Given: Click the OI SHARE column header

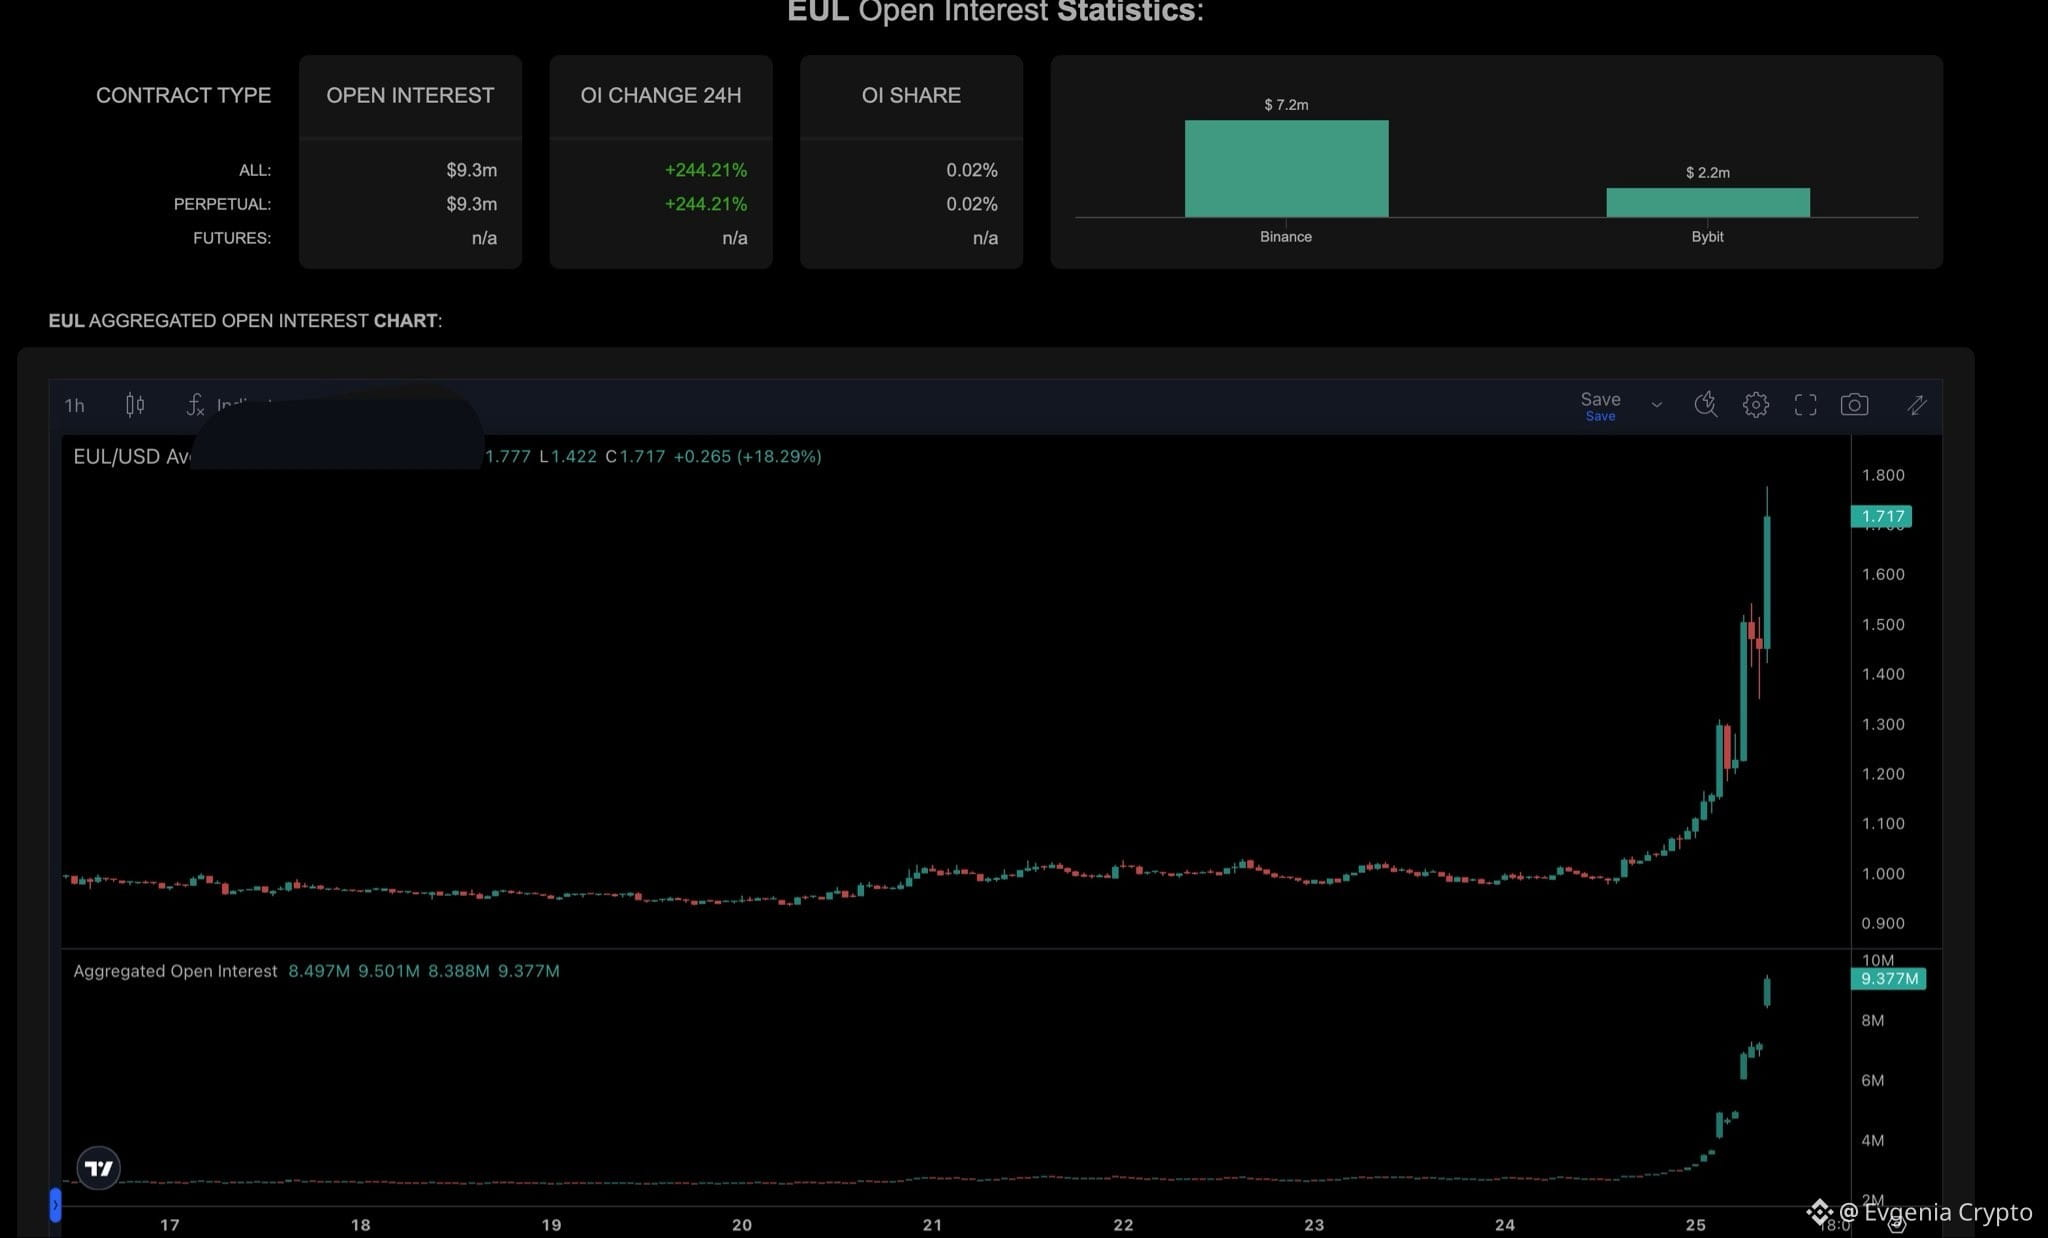Looking at the screenshot, I should pos(911,95).
